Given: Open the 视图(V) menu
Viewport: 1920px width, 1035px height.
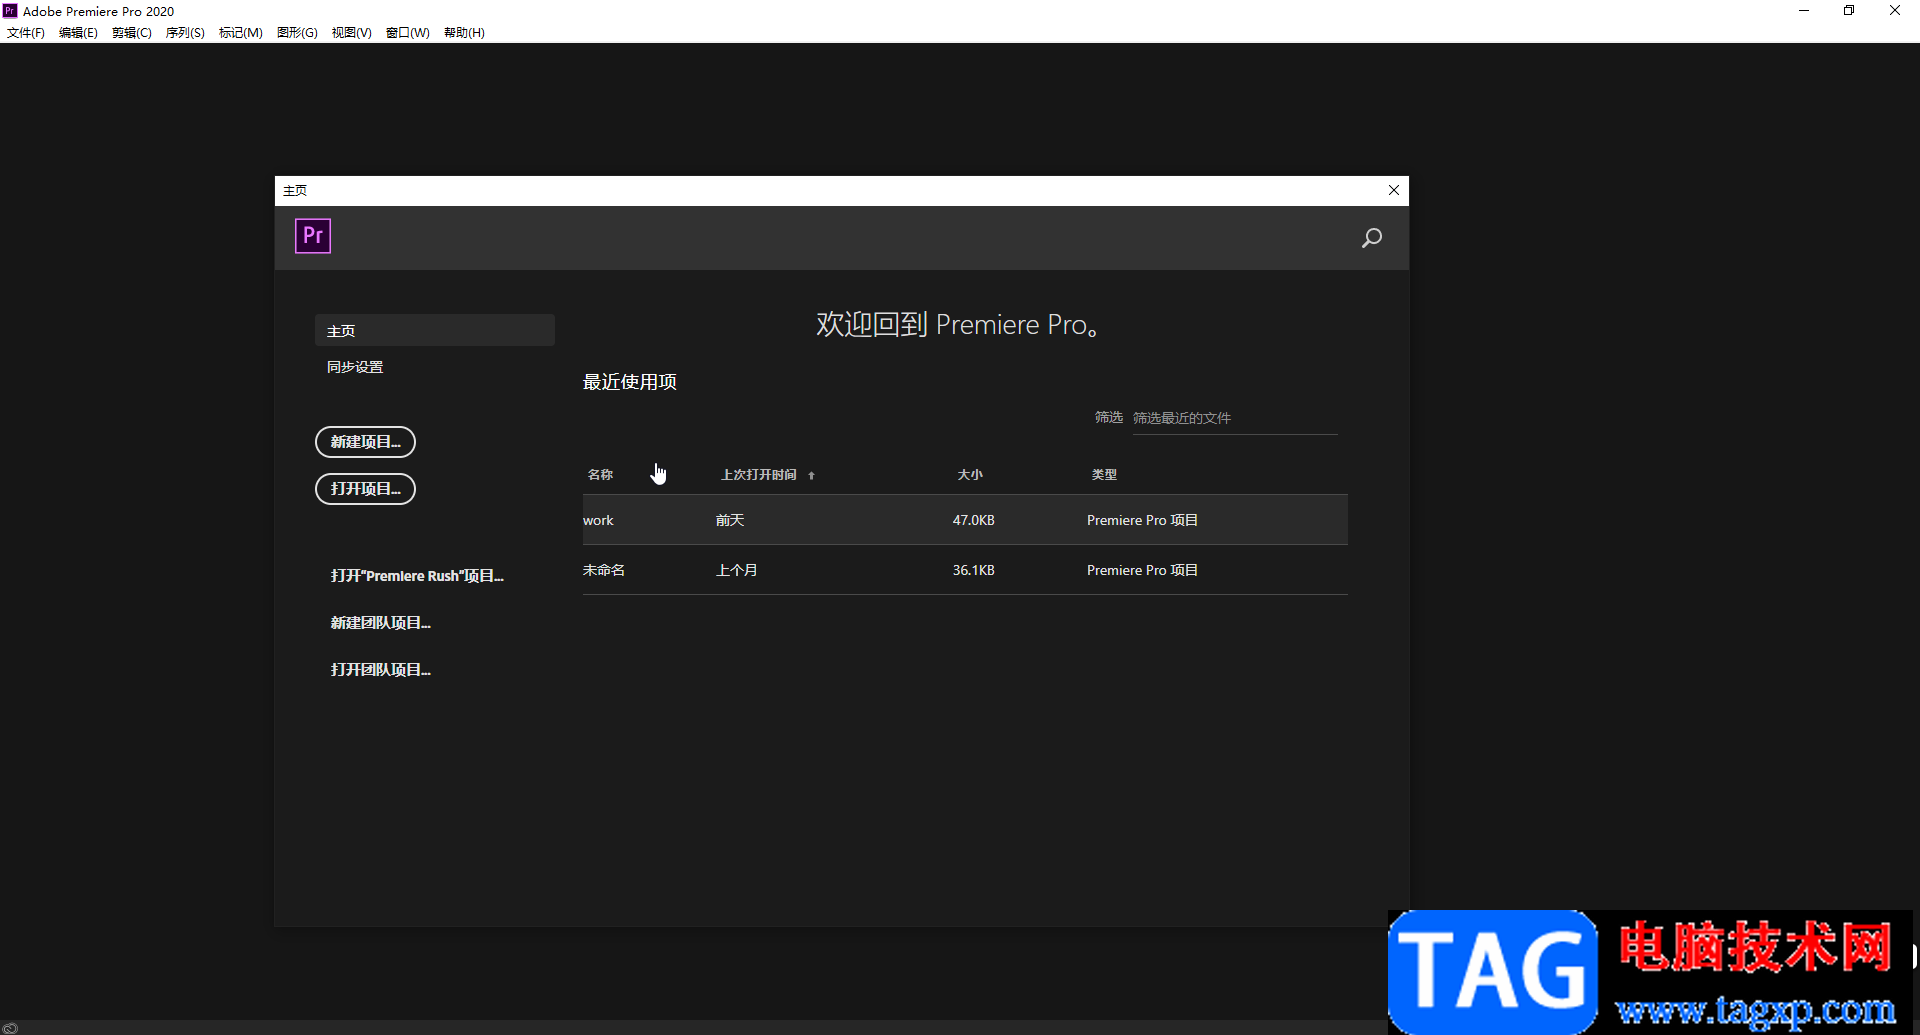Looking at the screenshot, I should [352, 33].
